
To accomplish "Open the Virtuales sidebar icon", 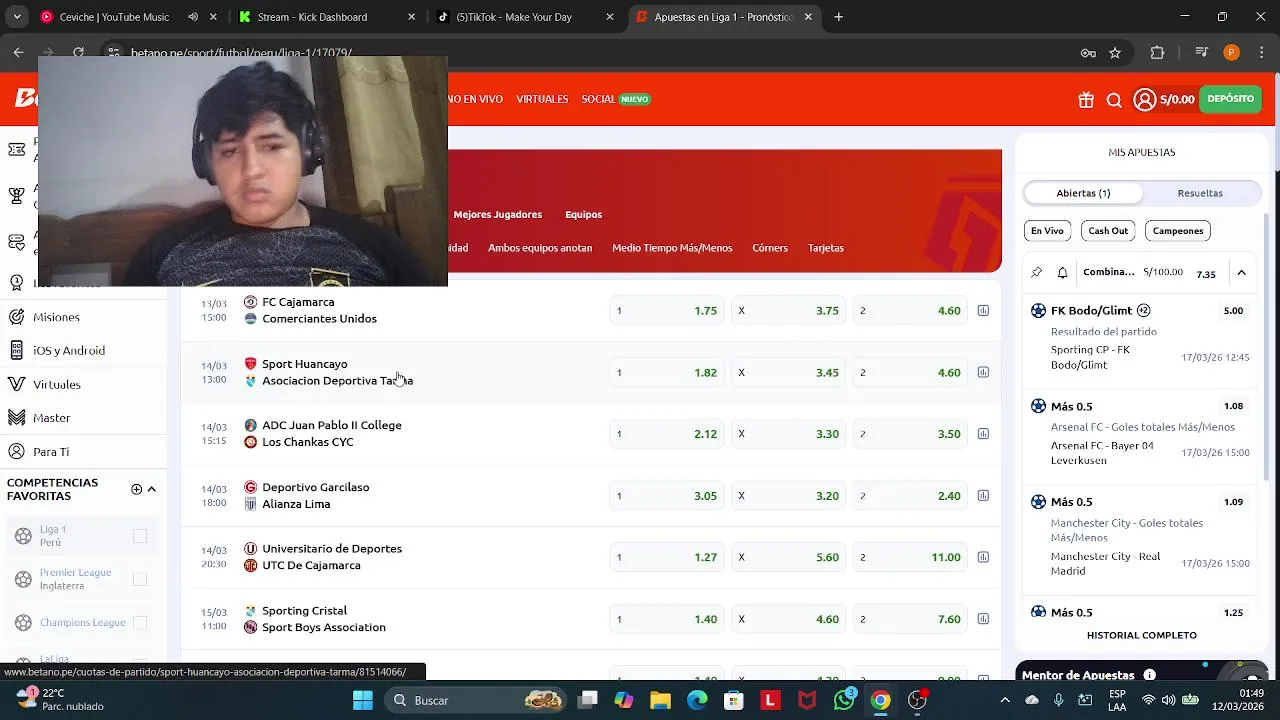I will (16, 384).
